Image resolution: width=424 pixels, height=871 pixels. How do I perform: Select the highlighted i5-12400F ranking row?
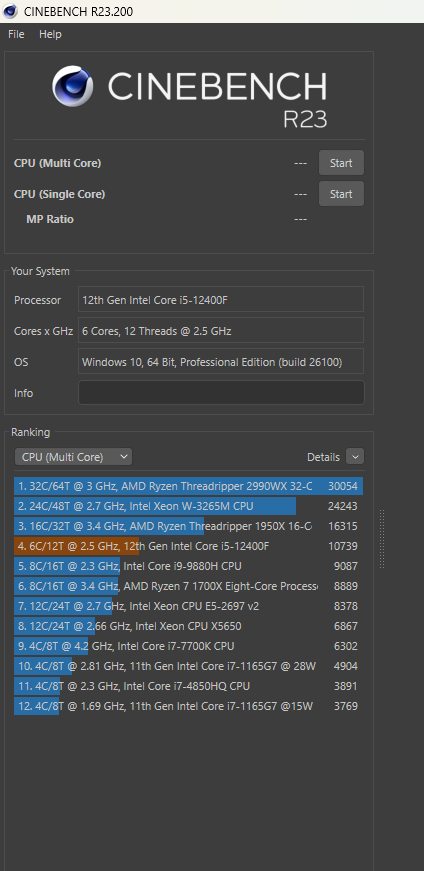[188, 546]
